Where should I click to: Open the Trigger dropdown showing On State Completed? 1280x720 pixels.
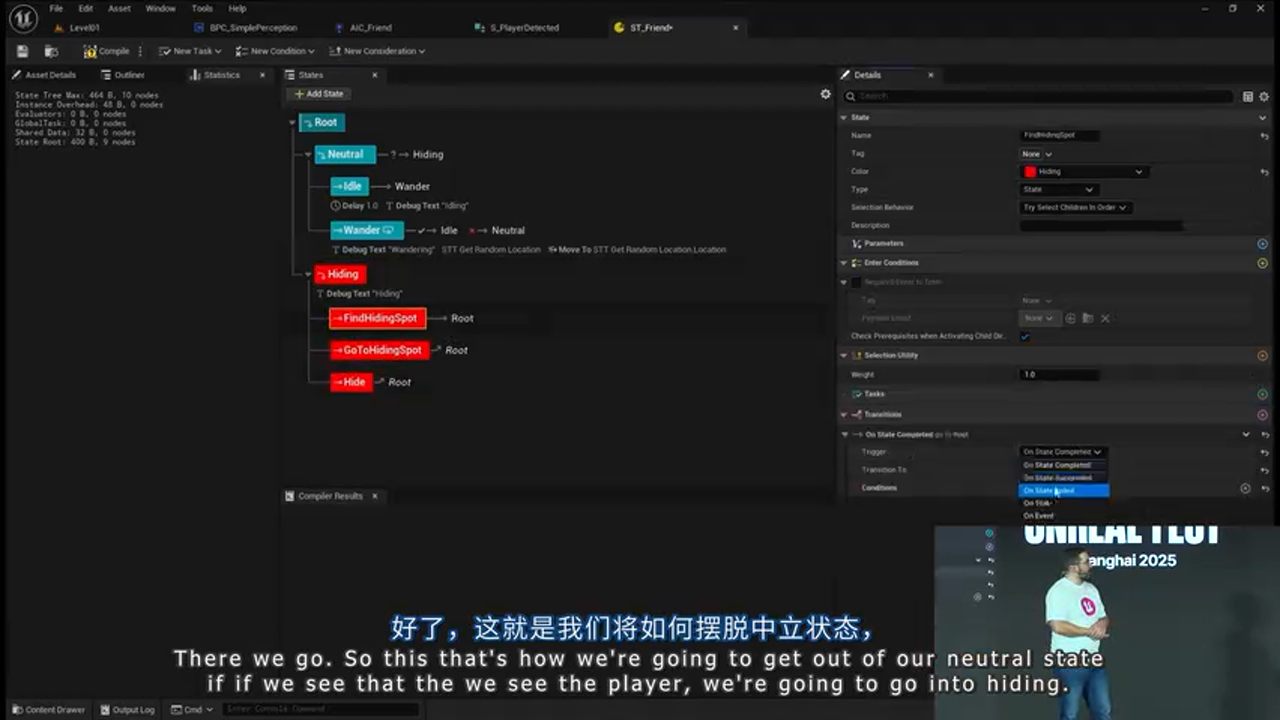coord(1063,452)
